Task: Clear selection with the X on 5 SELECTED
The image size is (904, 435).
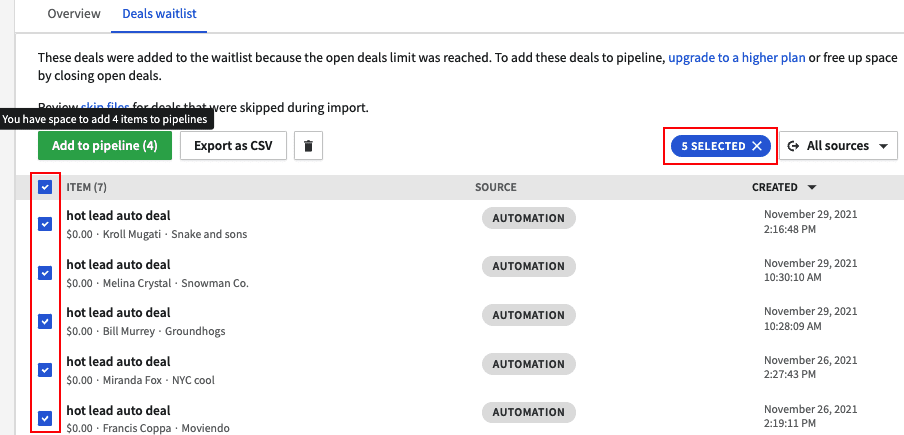Action: tap(757, 146)
